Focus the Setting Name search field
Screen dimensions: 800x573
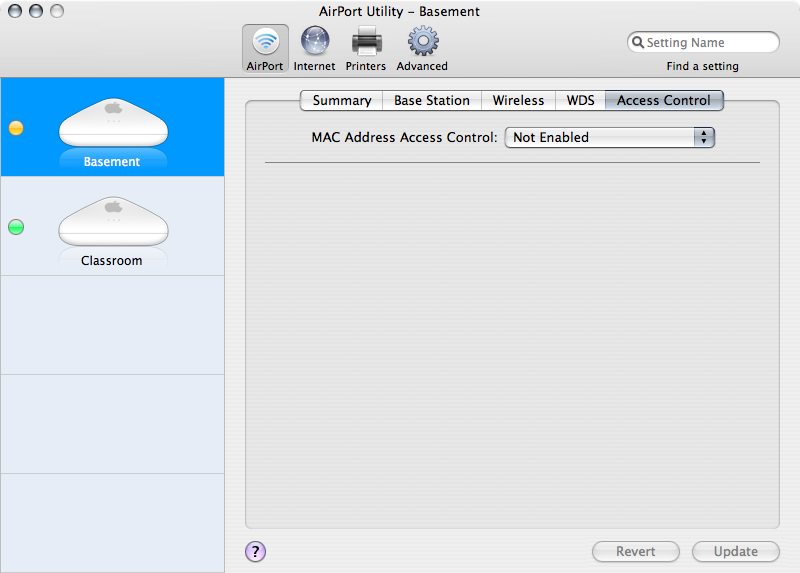tap(703, 42)
